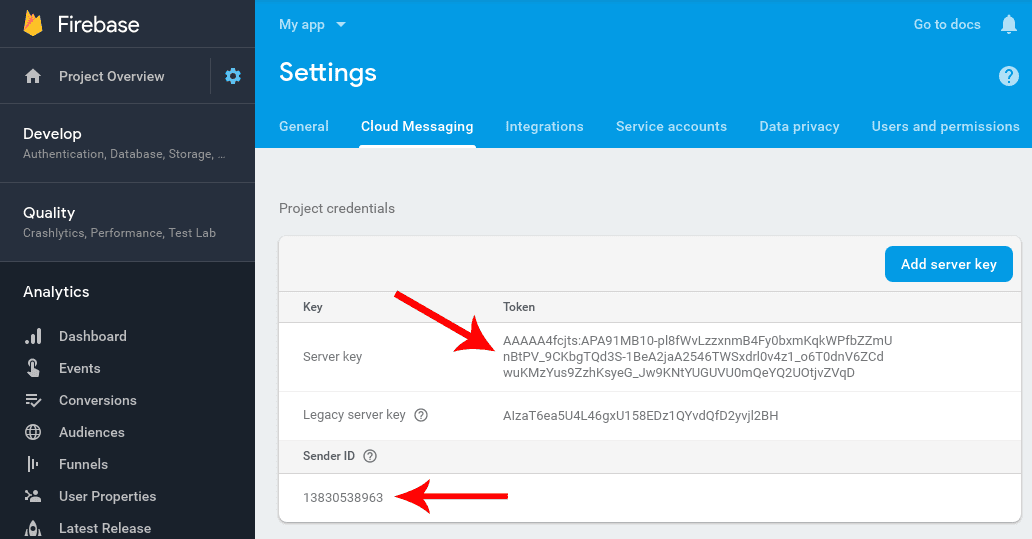
Task: Select the Sender ID number 13830538963
Action: click(x=343, y=497)
